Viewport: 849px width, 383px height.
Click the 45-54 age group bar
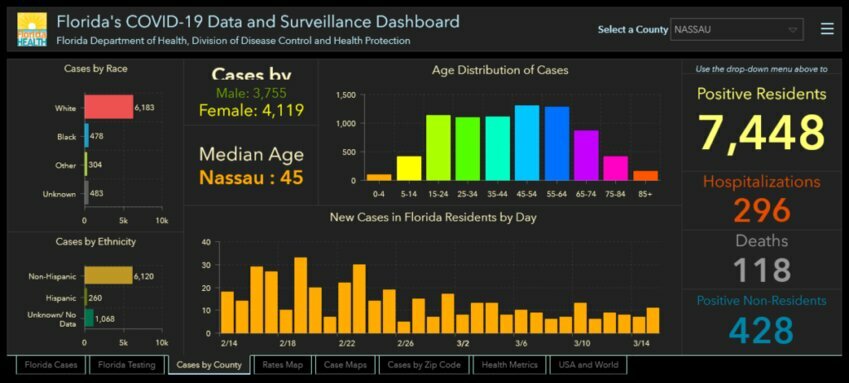pos(527,142)
